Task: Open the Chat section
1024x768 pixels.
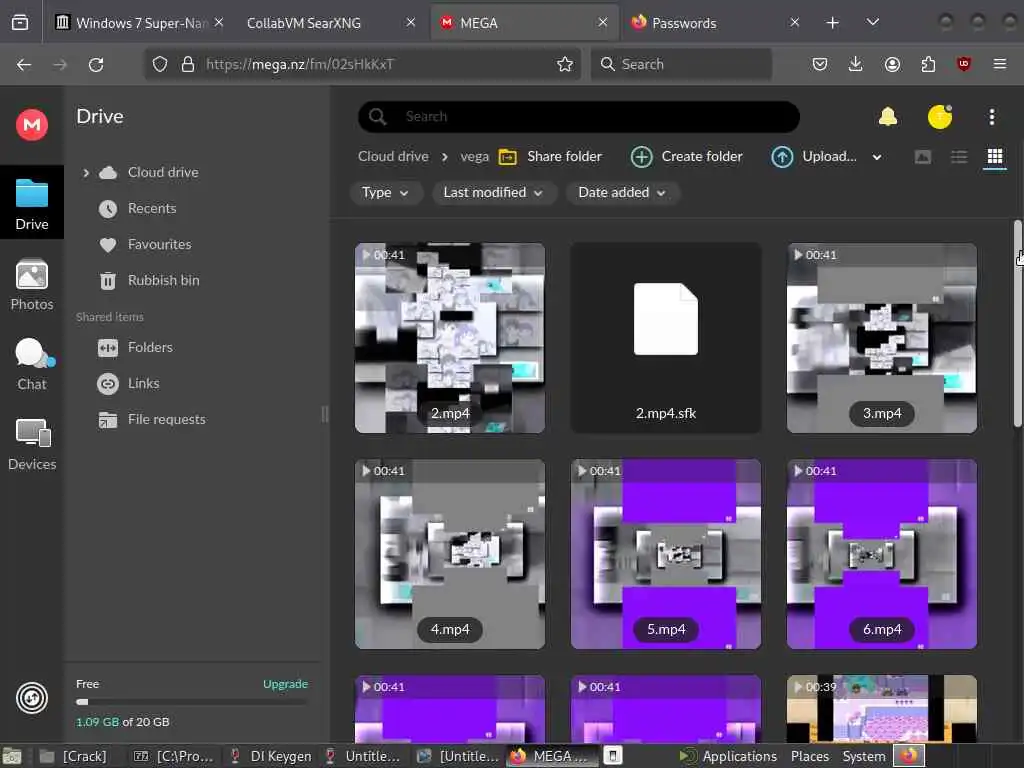Action: (31, 364)
